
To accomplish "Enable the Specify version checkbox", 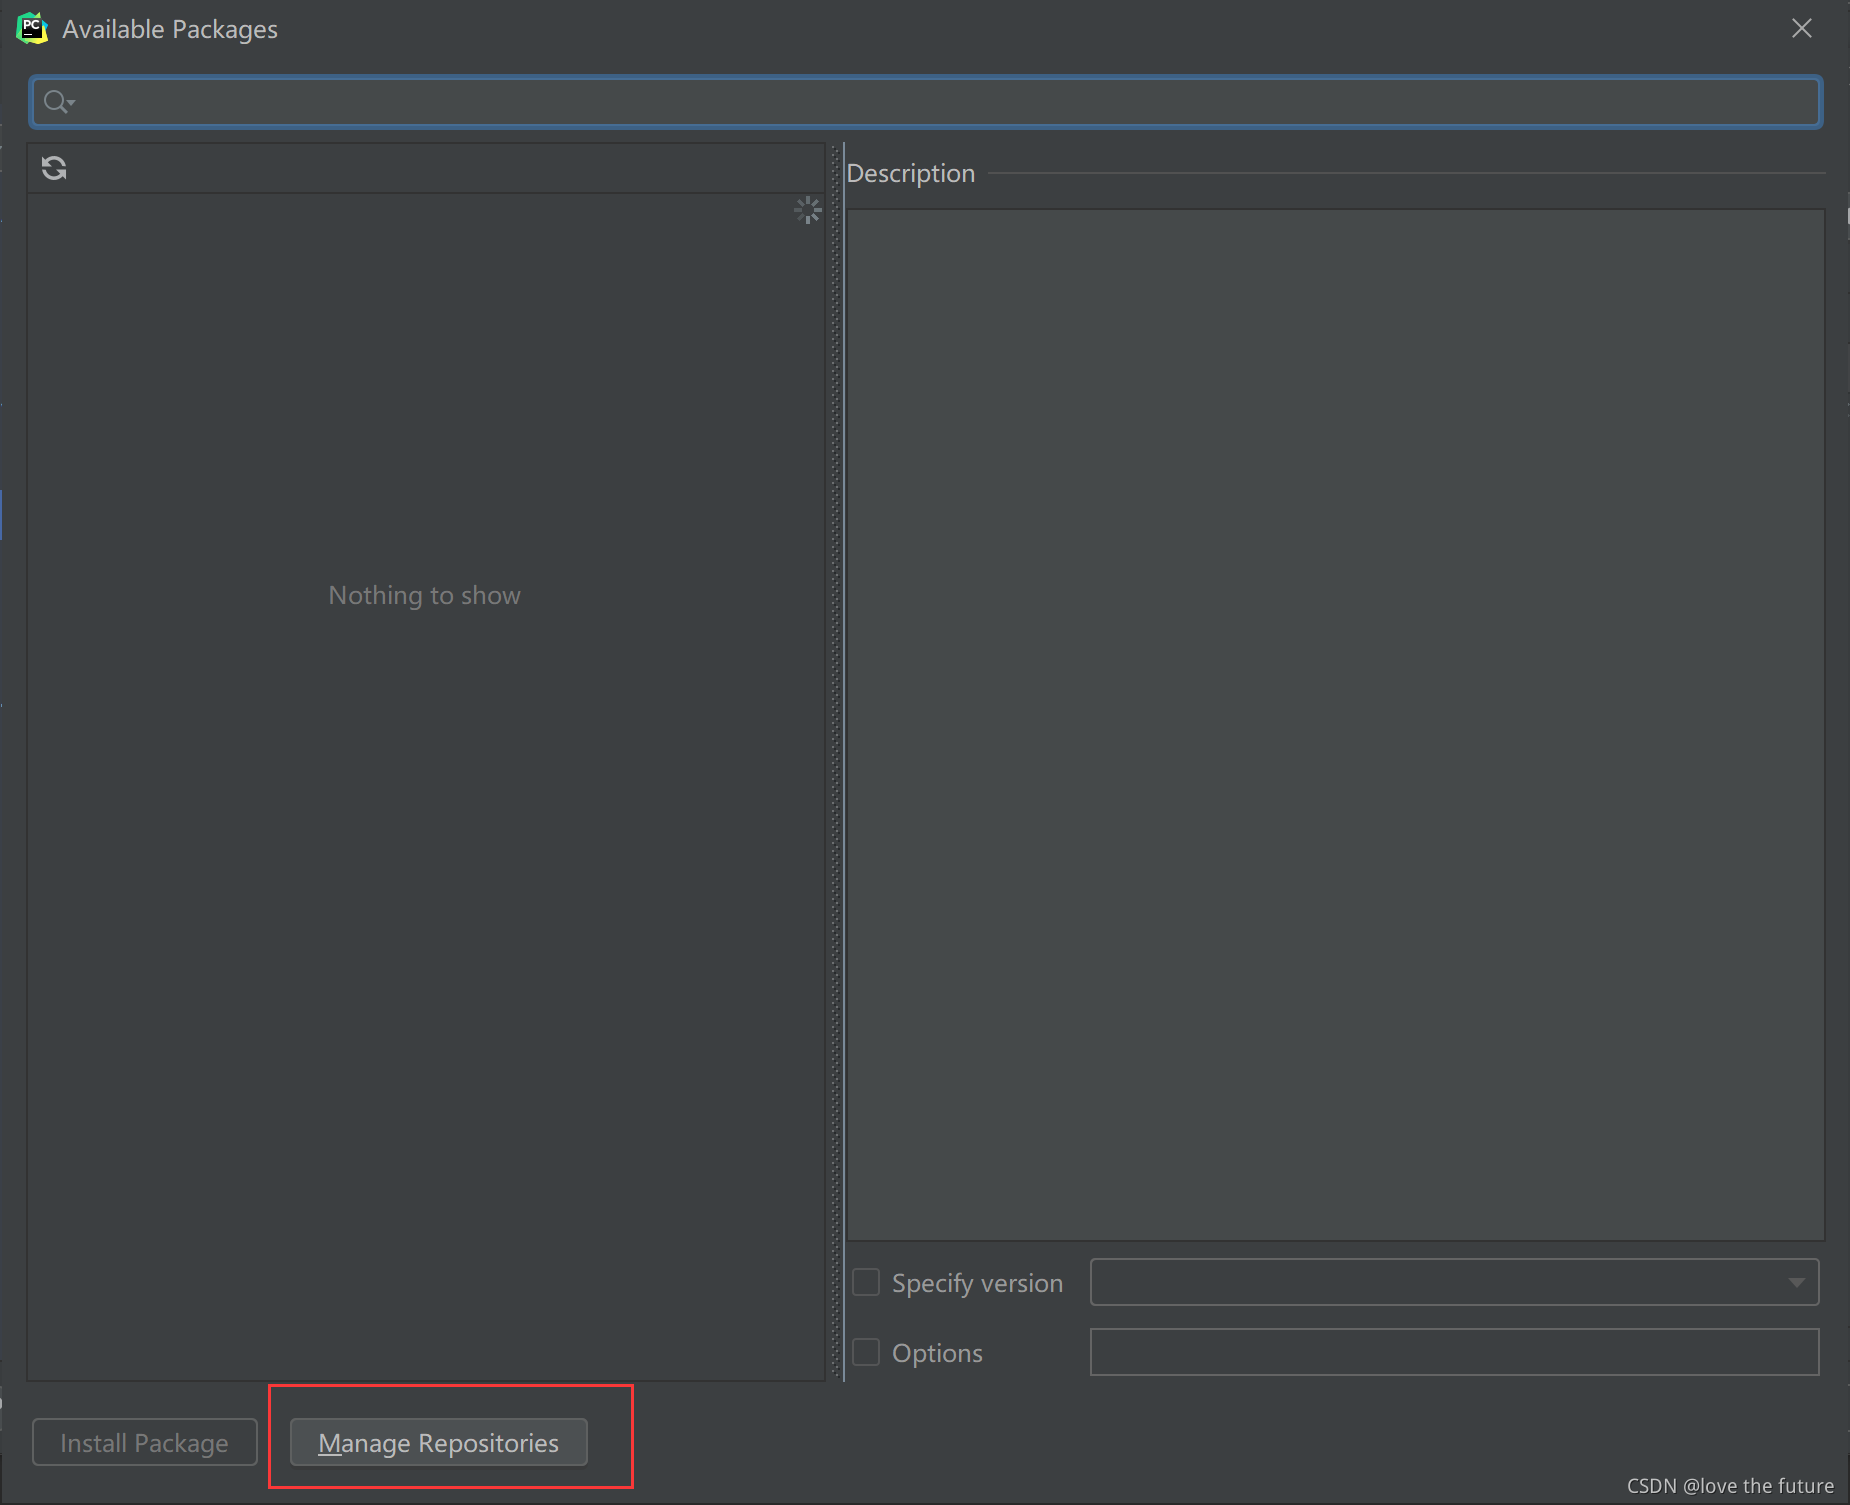I will click(x=866, y=1282).
